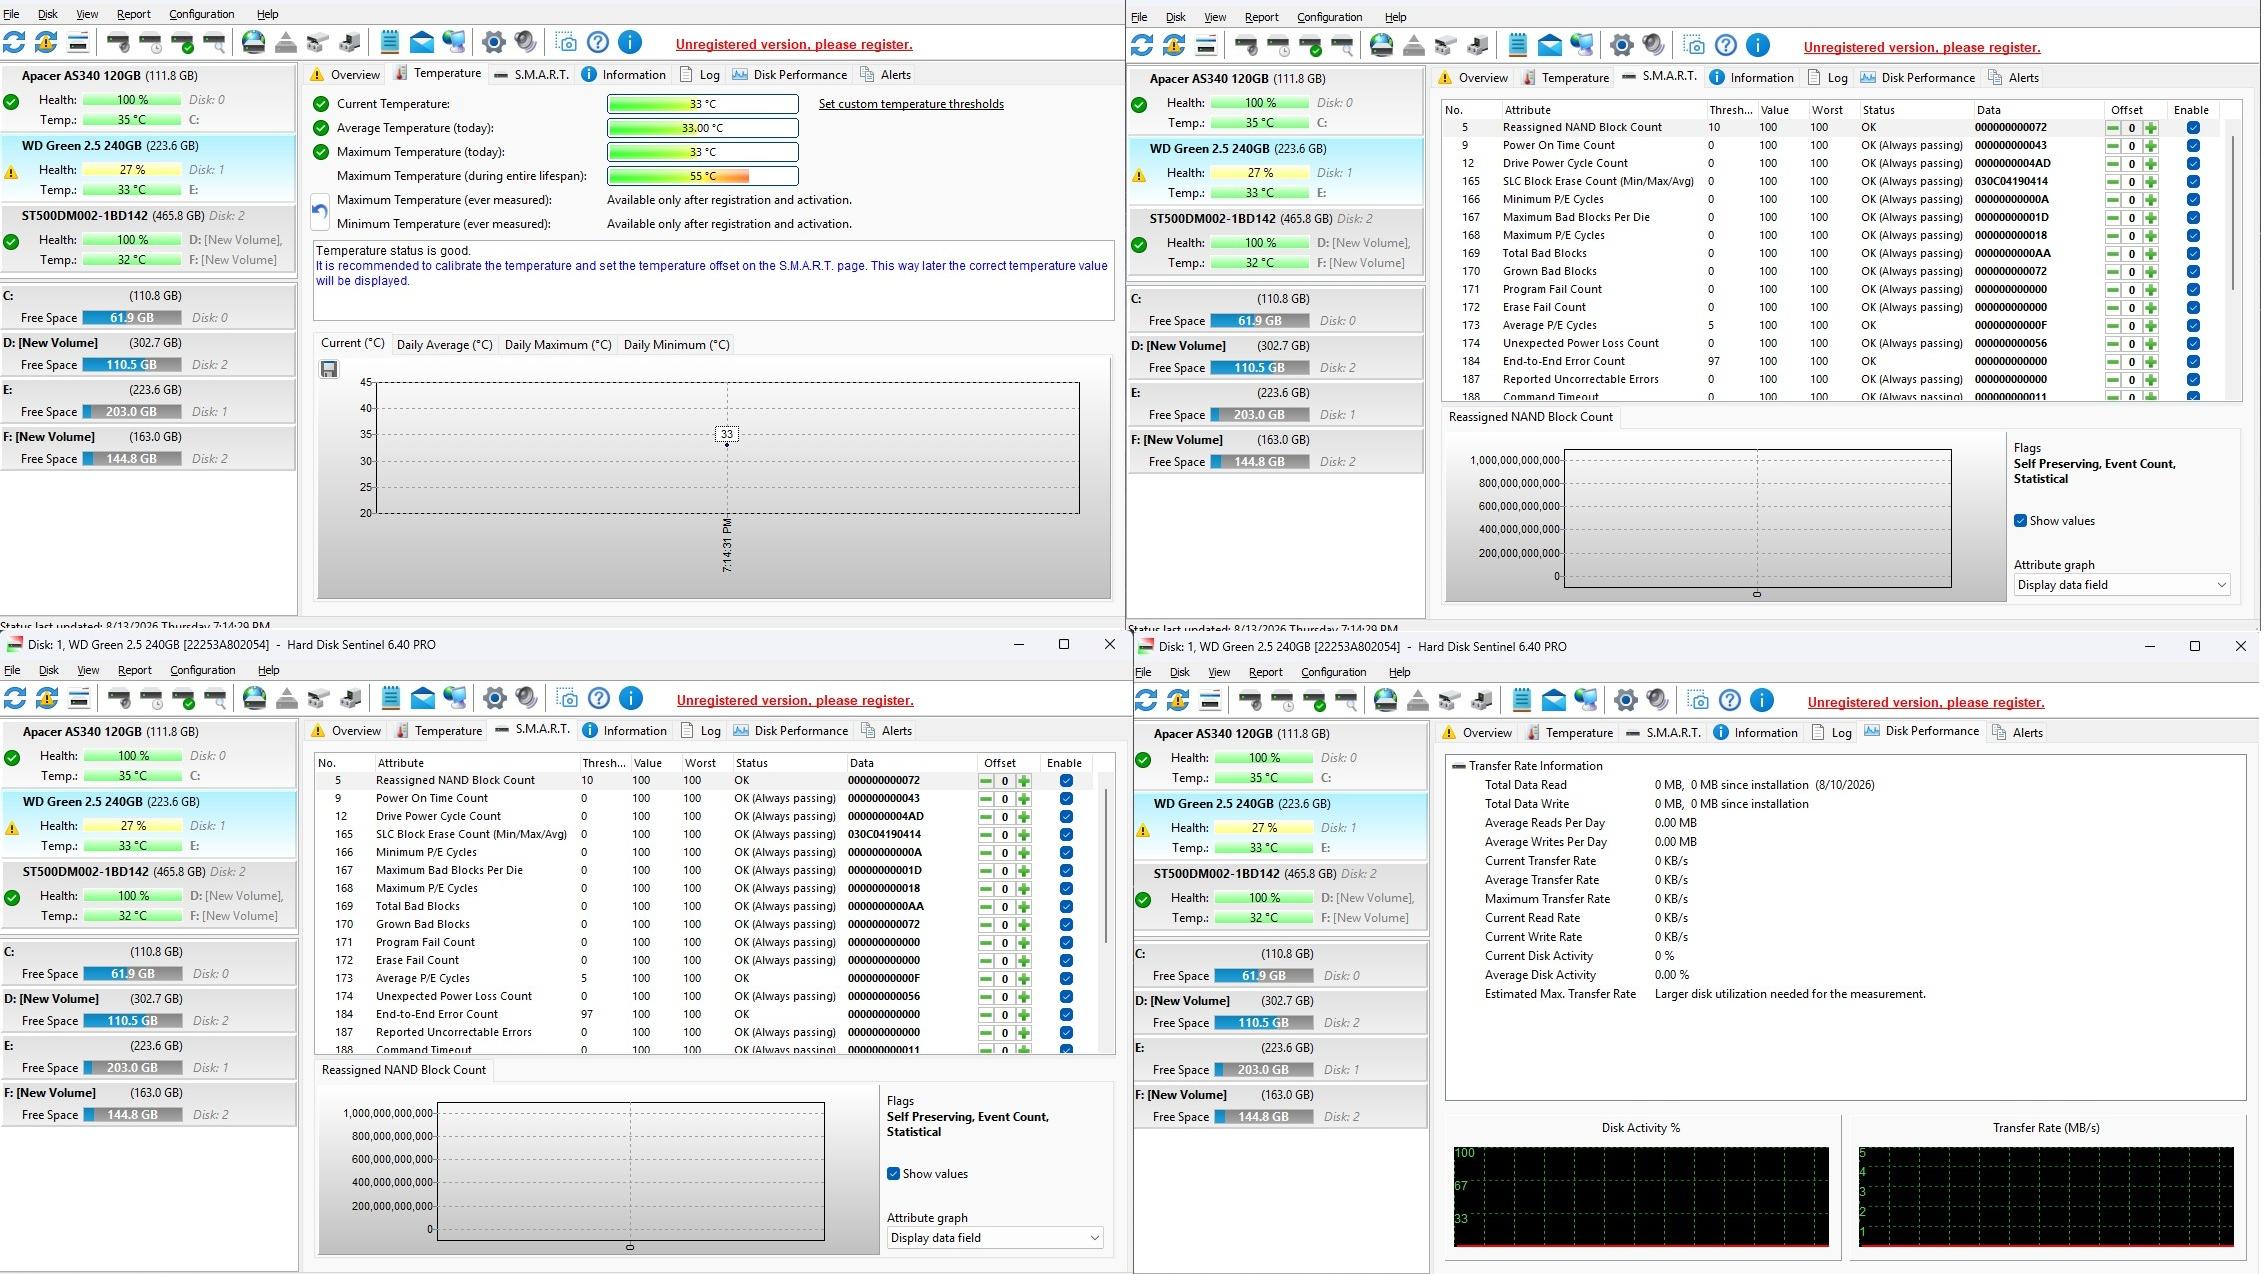Select Apacer AS340 120GB disk in top-left window
Image resolution: width=2265 pixels, height=1274 pixels.
[148, 98]
